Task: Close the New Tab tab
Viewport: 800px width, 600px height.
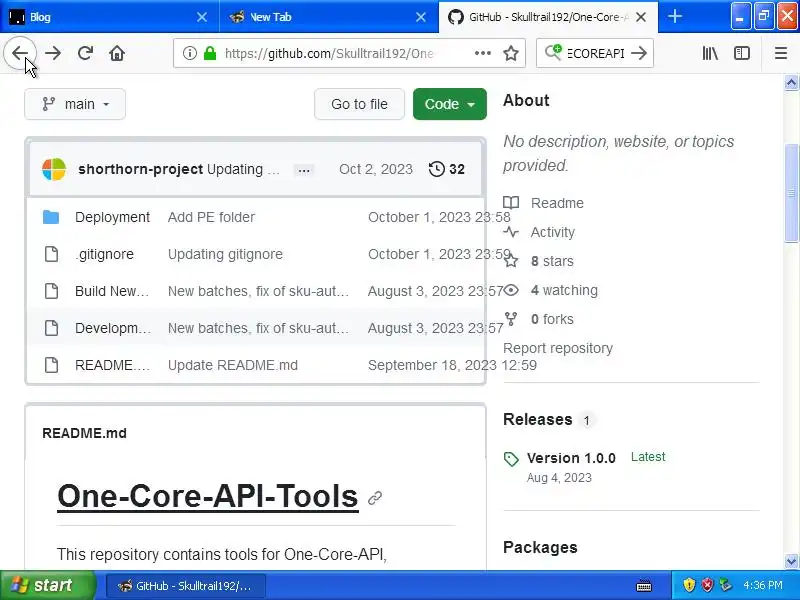Action: click(x=420, y=17)
